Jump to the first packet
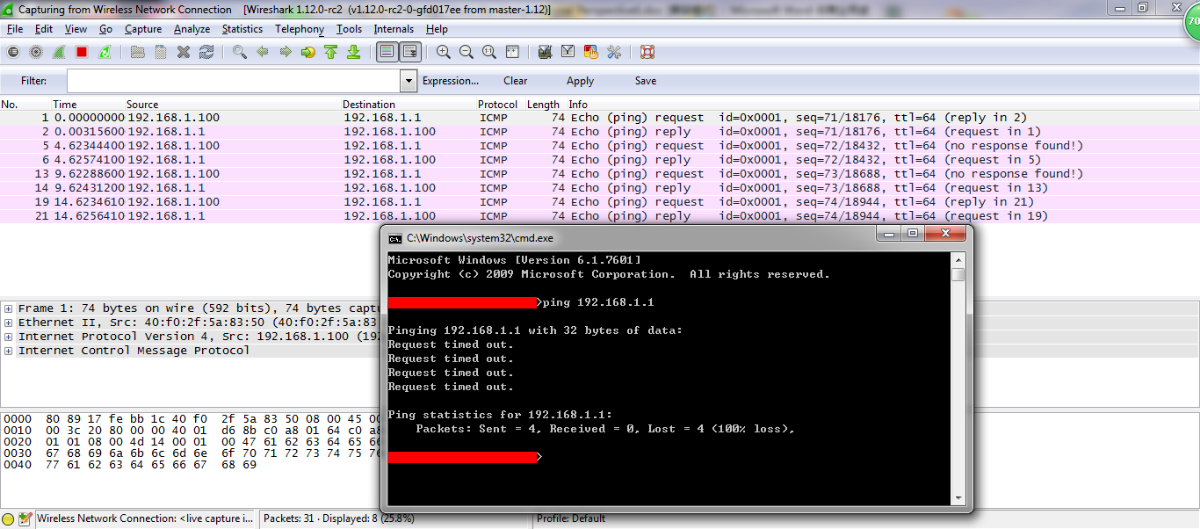This screenshot has height=529, width=1200. (x=330, y=51)
